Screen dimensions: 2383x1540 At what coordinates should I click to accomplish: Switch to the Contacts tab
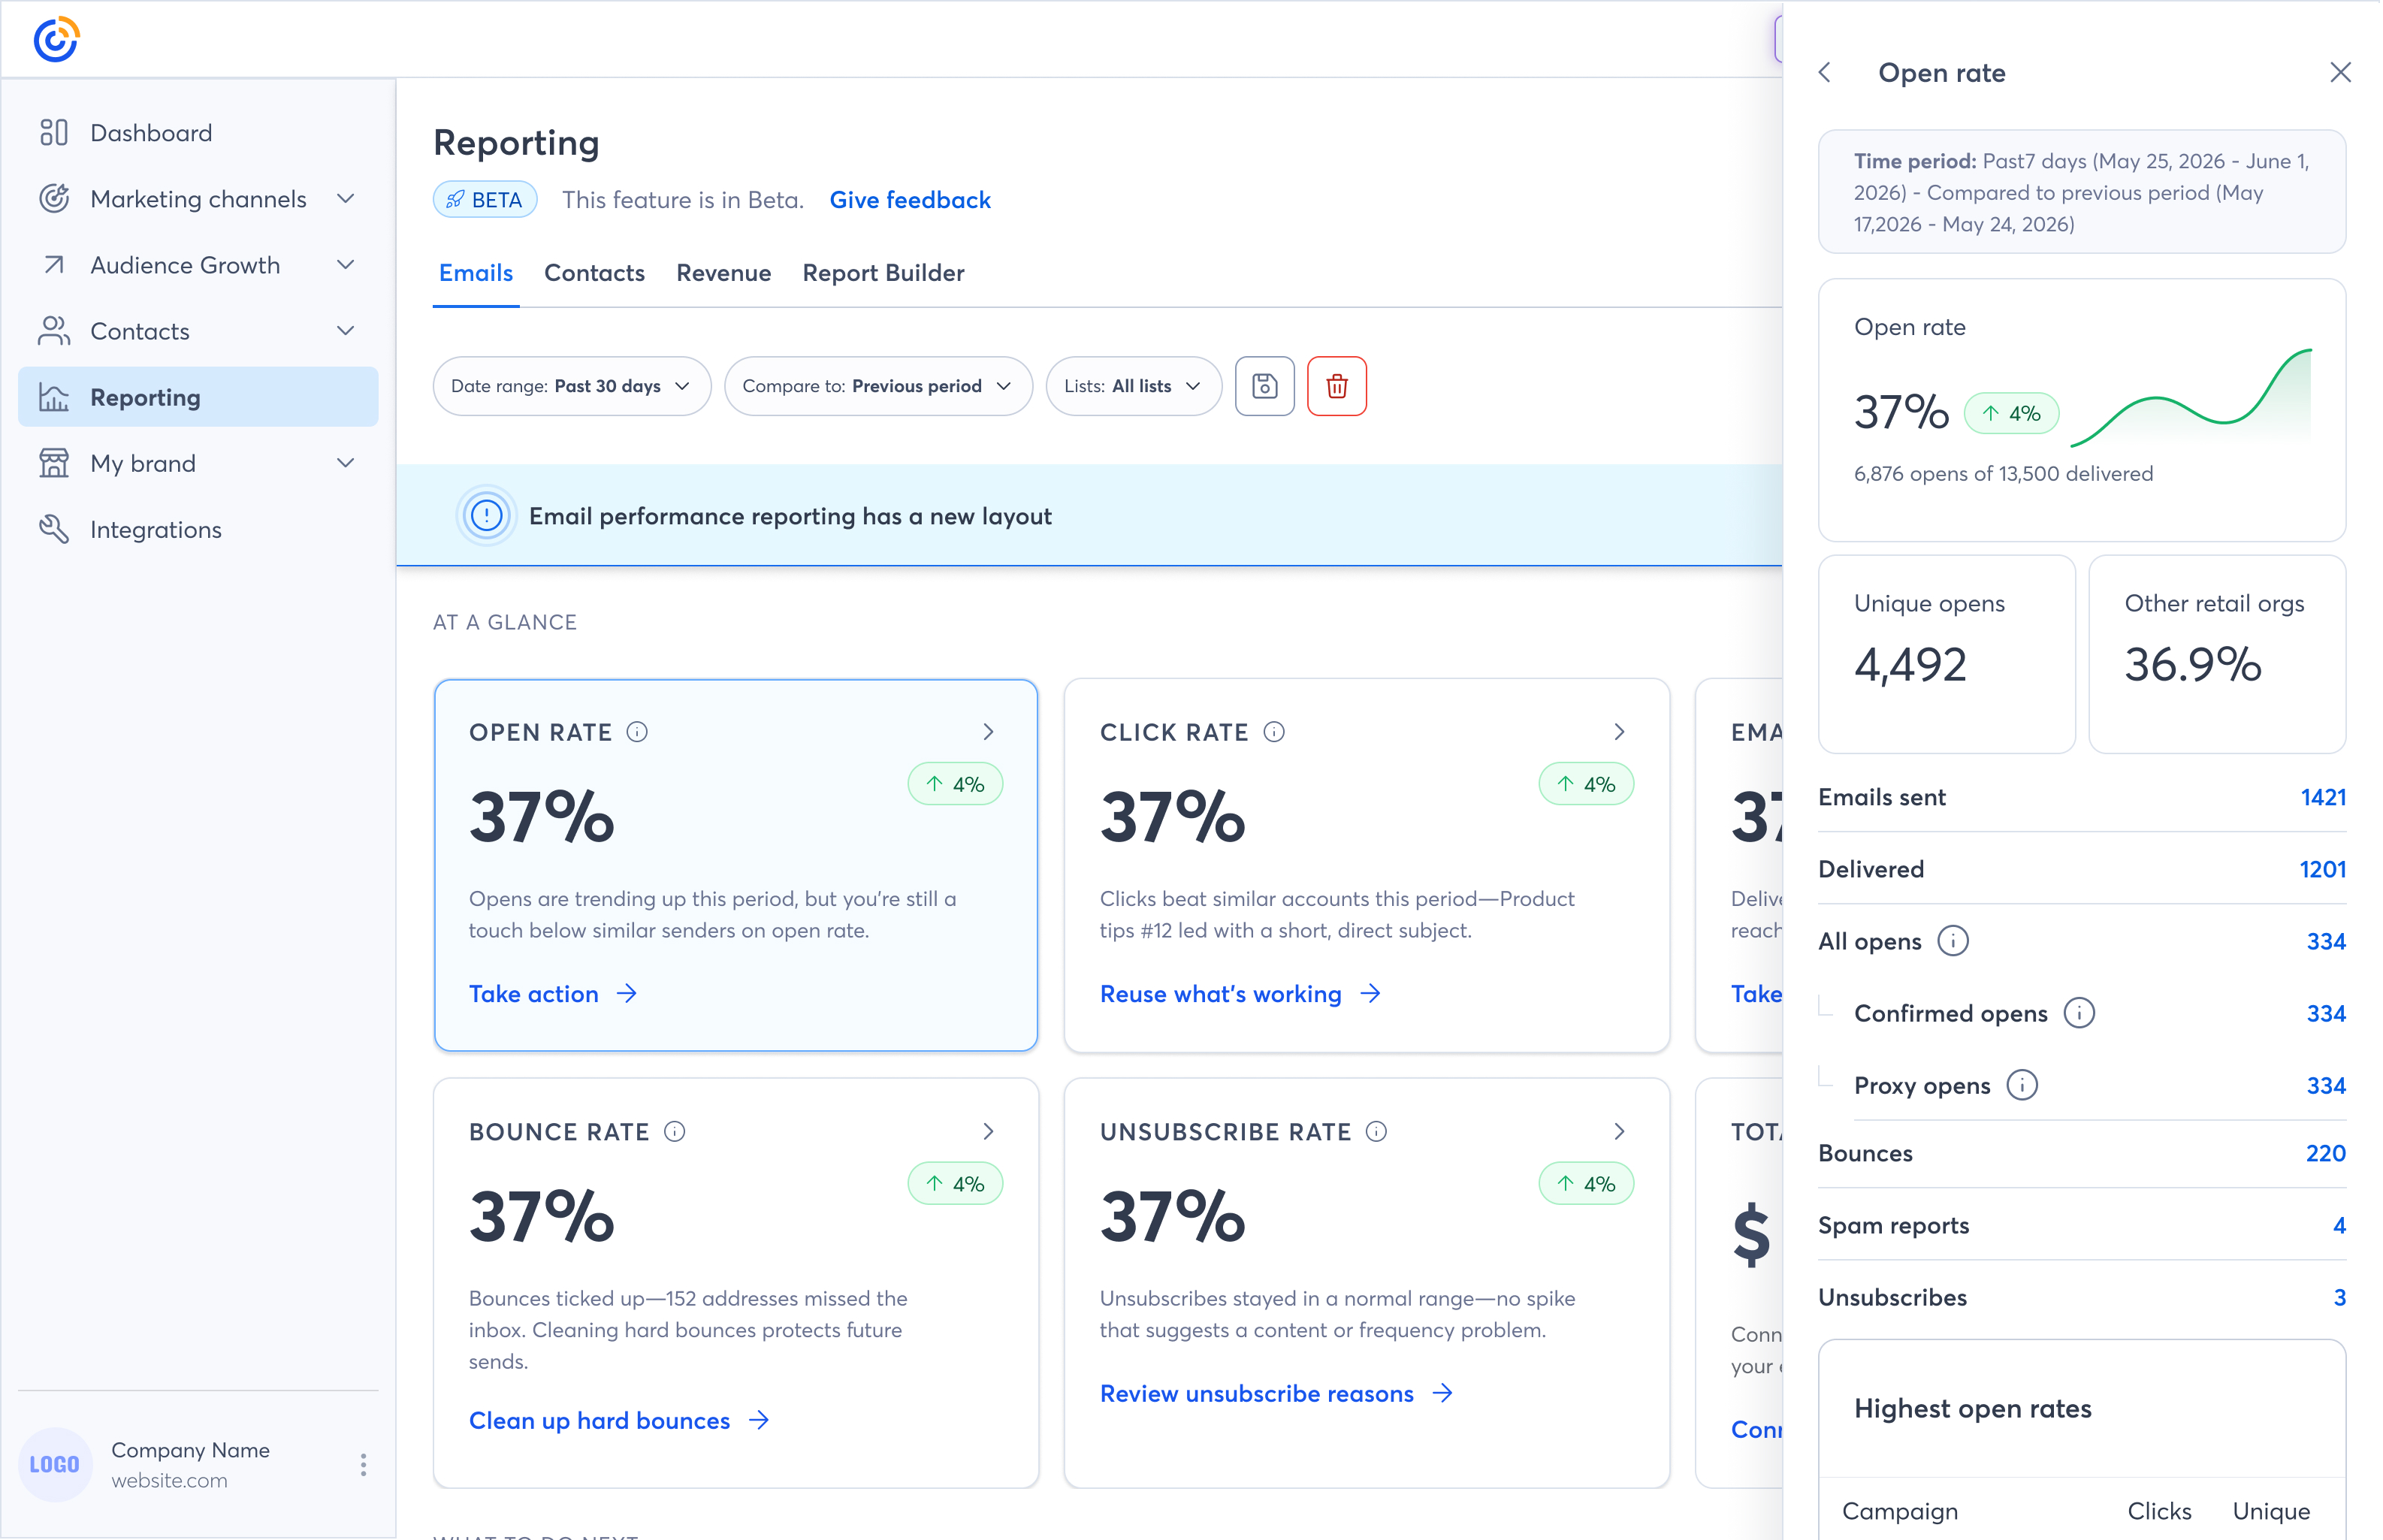(x=594, y=273)
